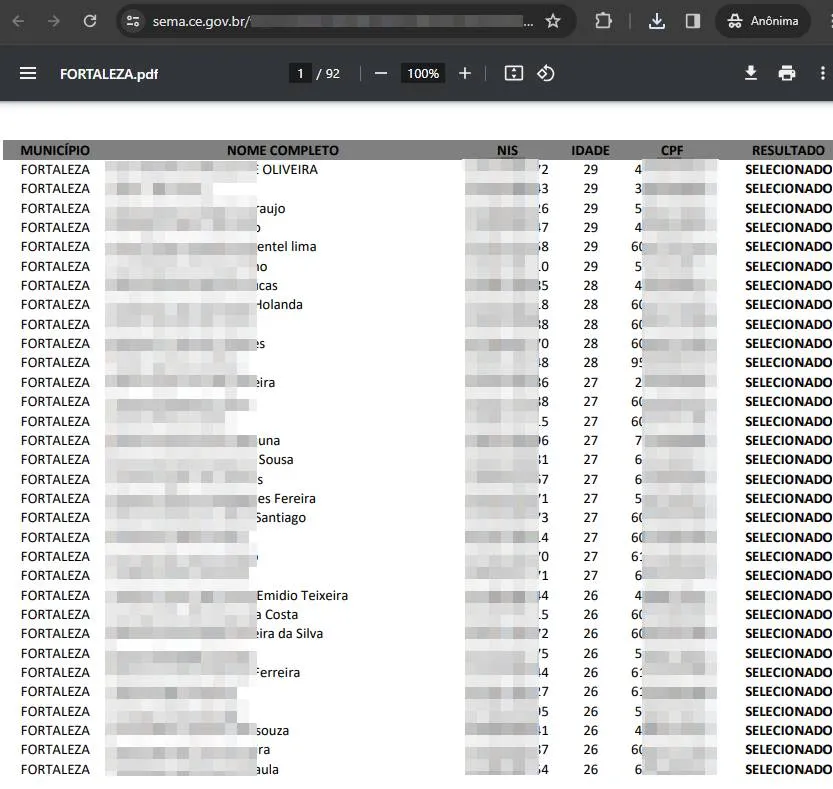Open the browser extensions puzzle icon
Screen dimensions: 833x789
(x=604, y=21)
